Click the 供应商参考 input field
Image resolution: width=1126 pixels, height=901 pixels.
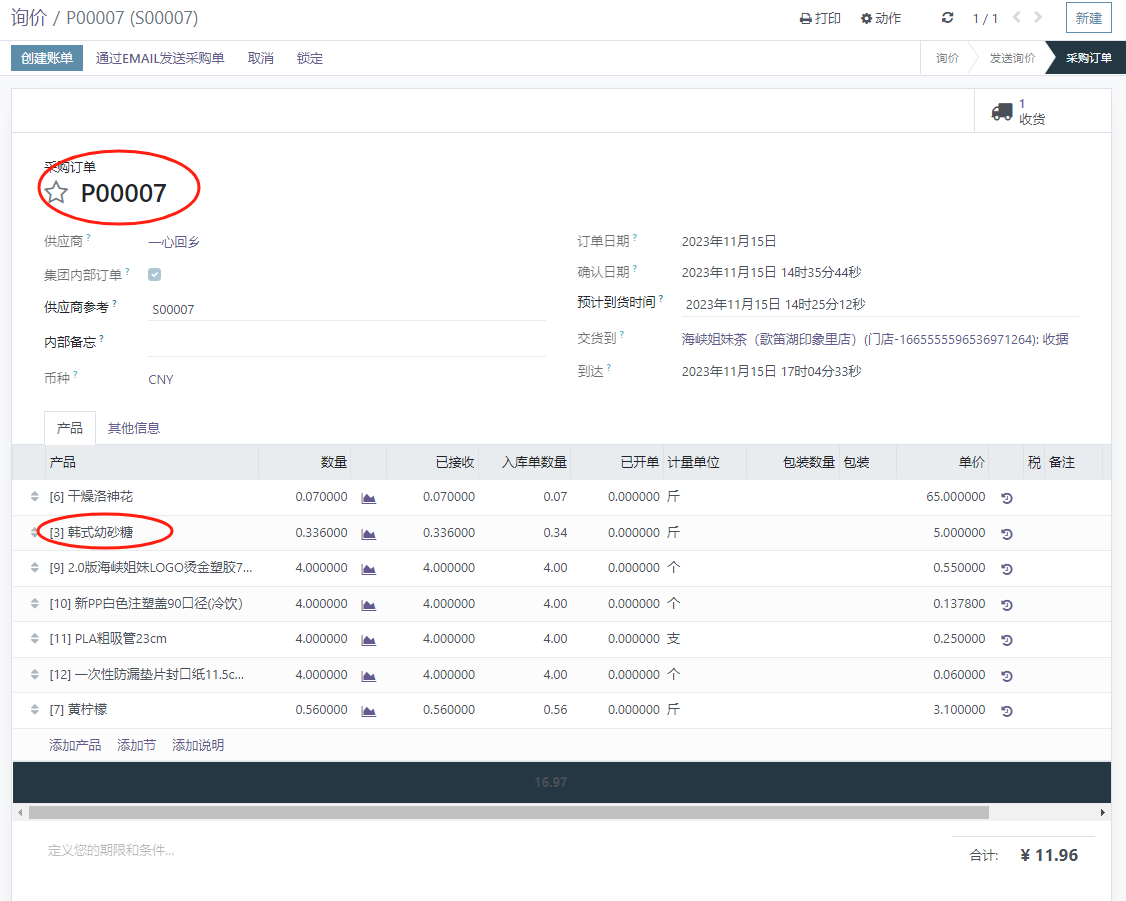click(345, 309)
